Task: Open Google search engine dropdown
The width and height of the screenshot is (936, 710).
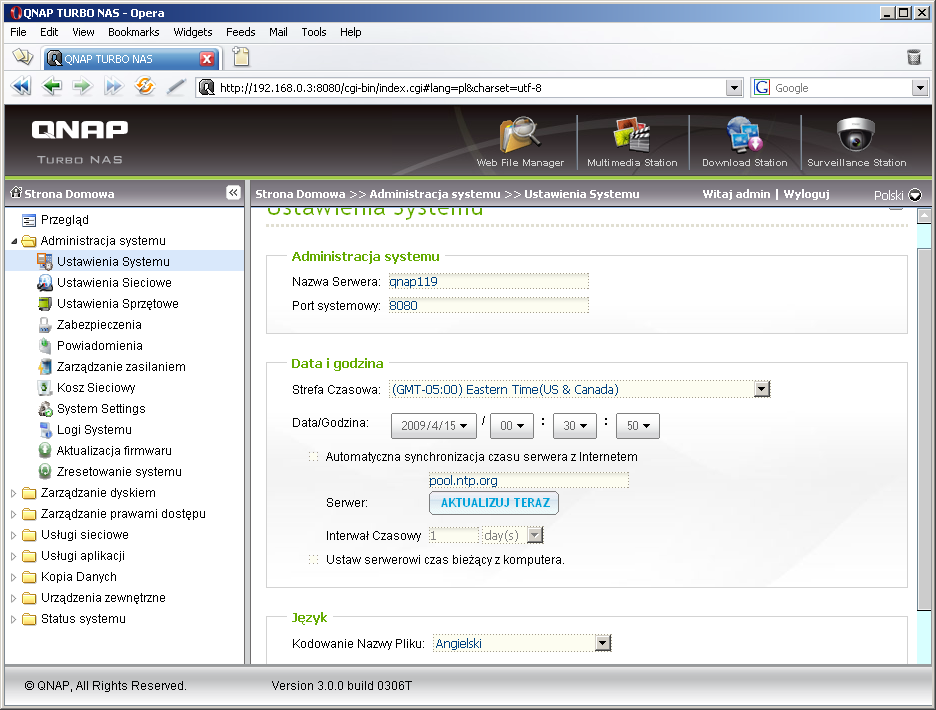Action: (920, 88)
